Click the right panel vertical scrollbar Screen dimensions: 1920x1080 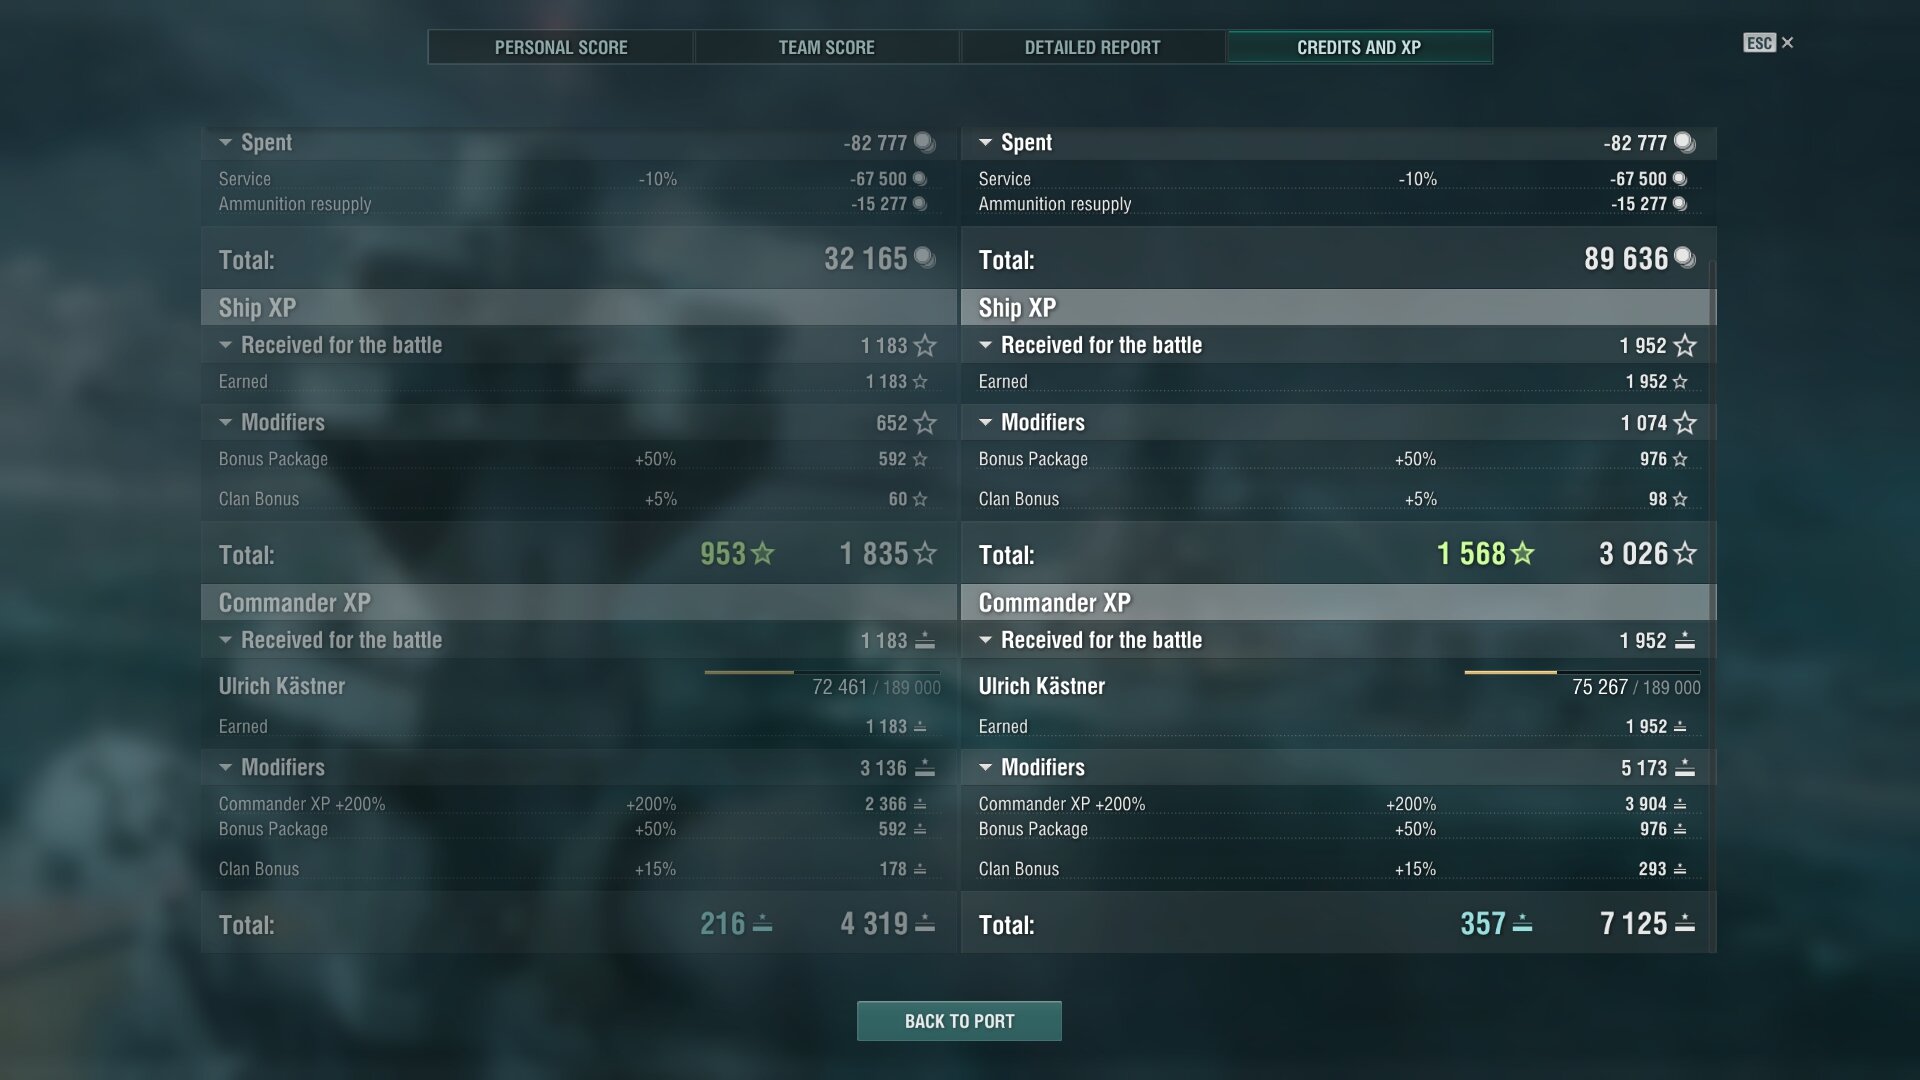(1713, 600)
